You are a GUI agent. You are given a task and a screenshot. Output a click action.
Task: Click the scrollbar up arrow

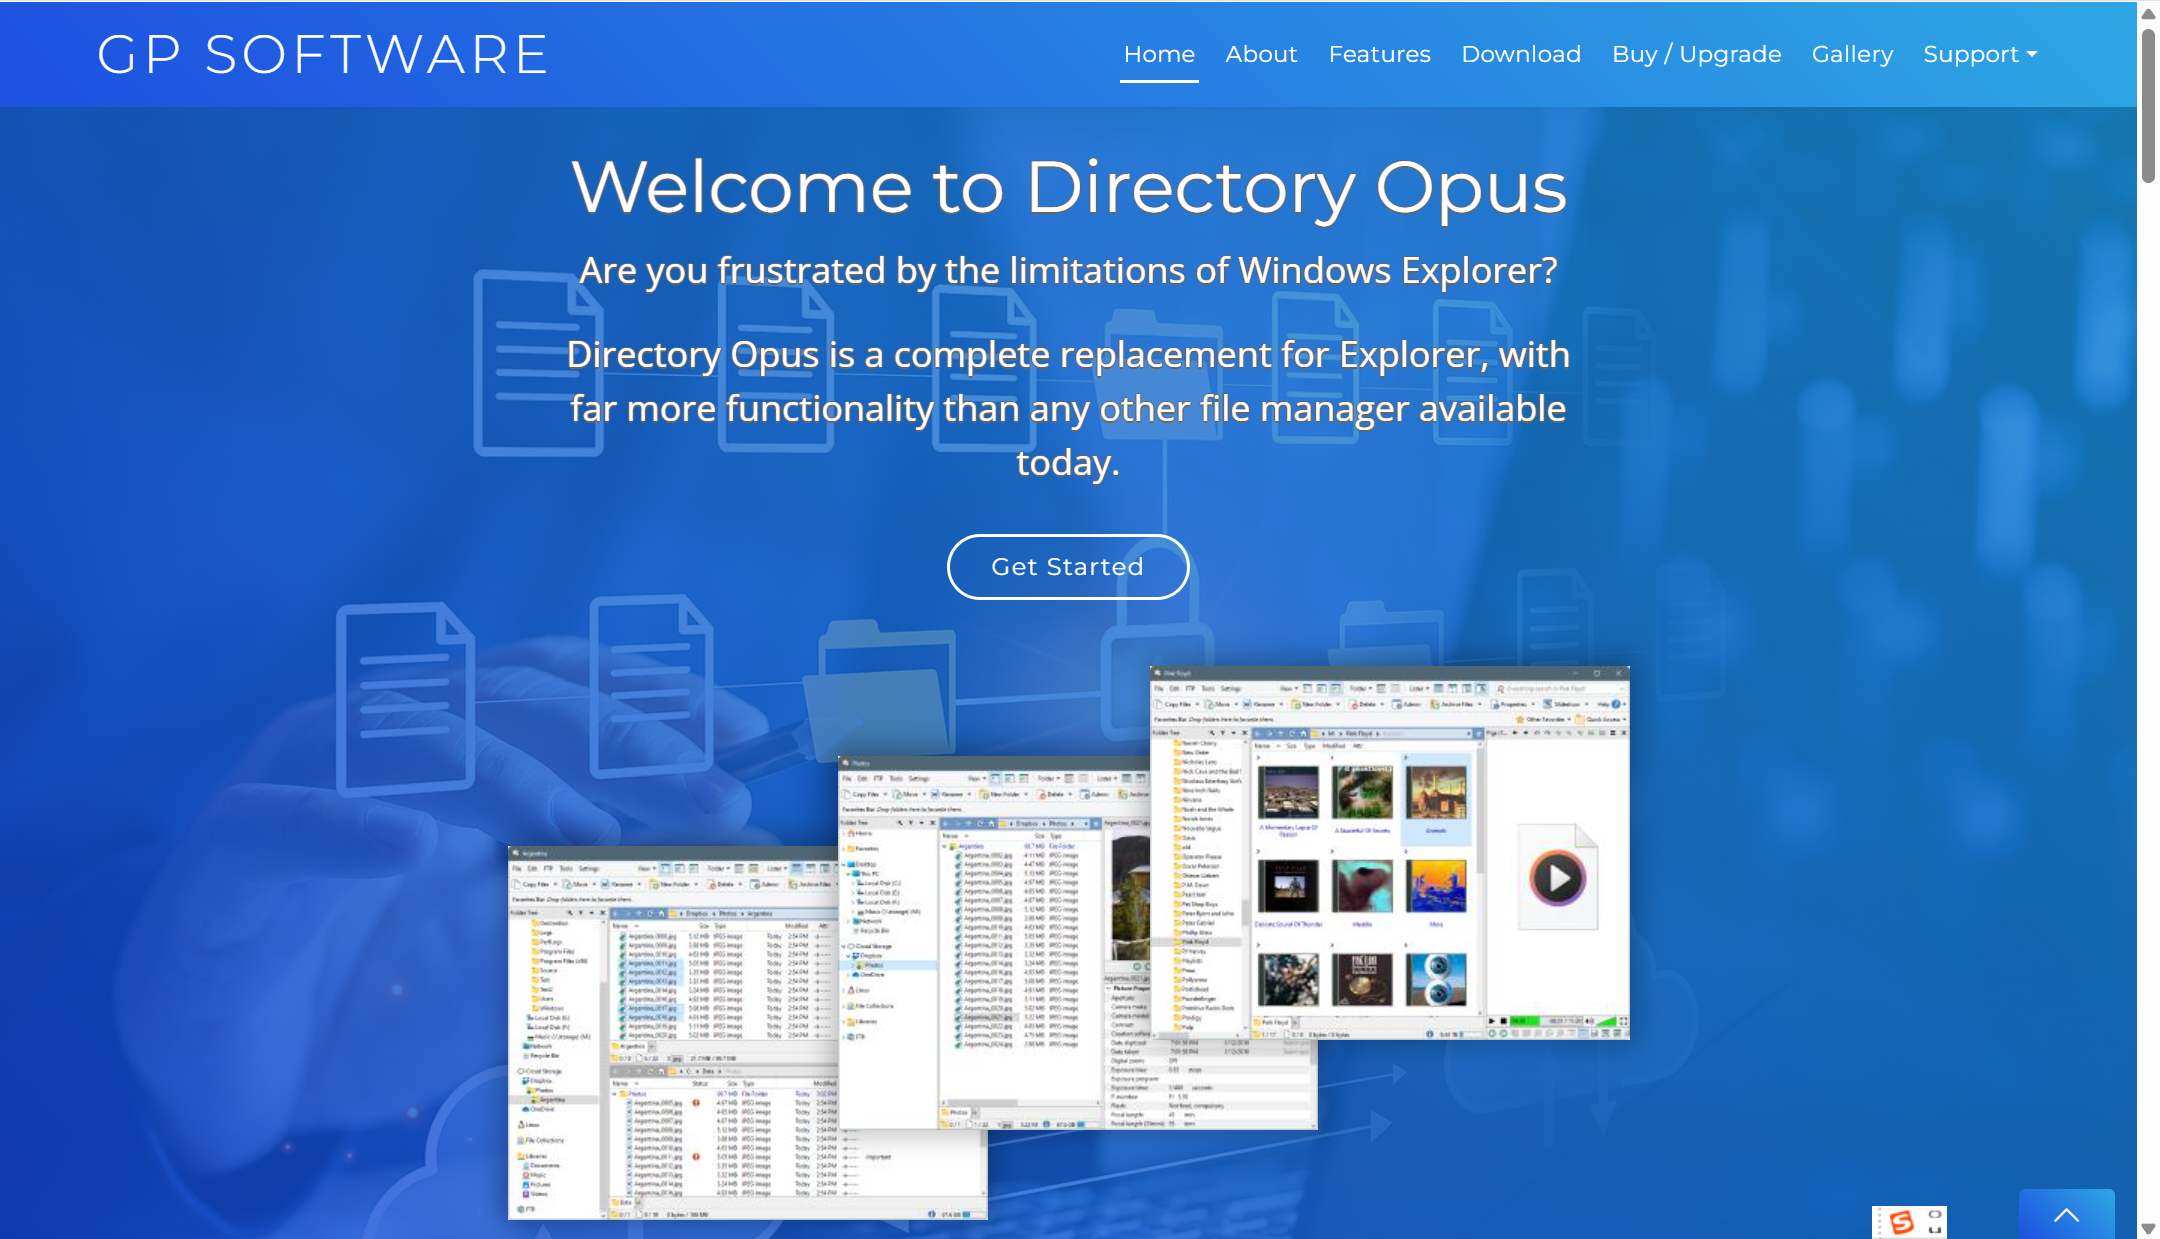2148,13
